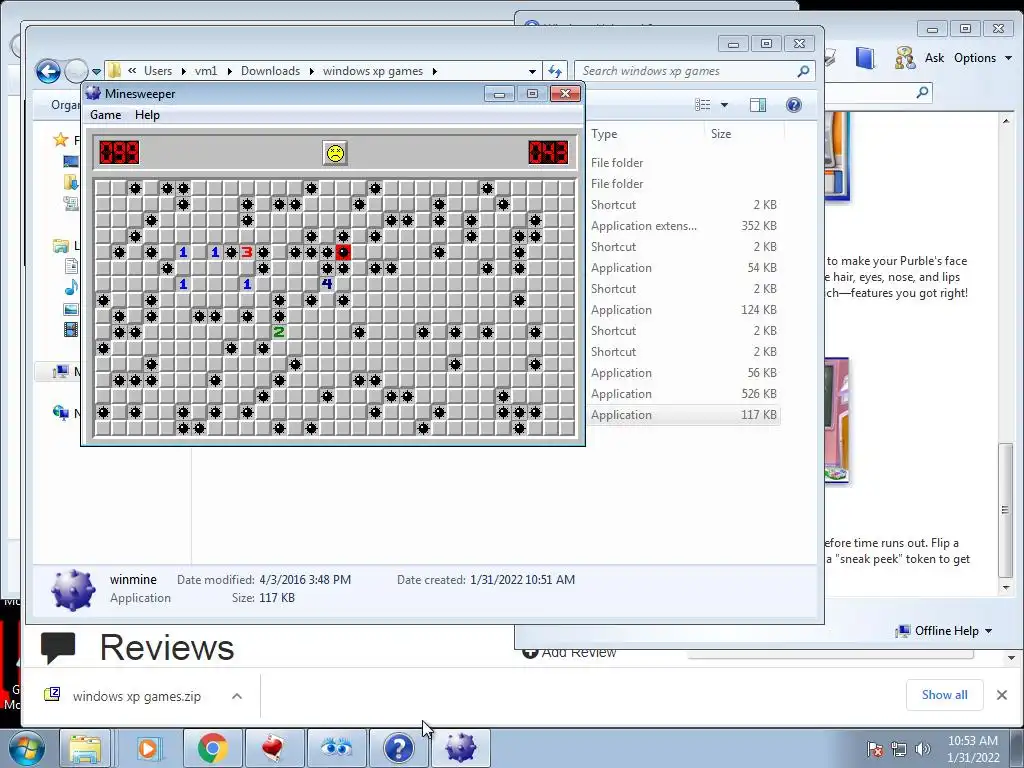
Task: Select the 54 KB Application row
Action: coord(683,268)
